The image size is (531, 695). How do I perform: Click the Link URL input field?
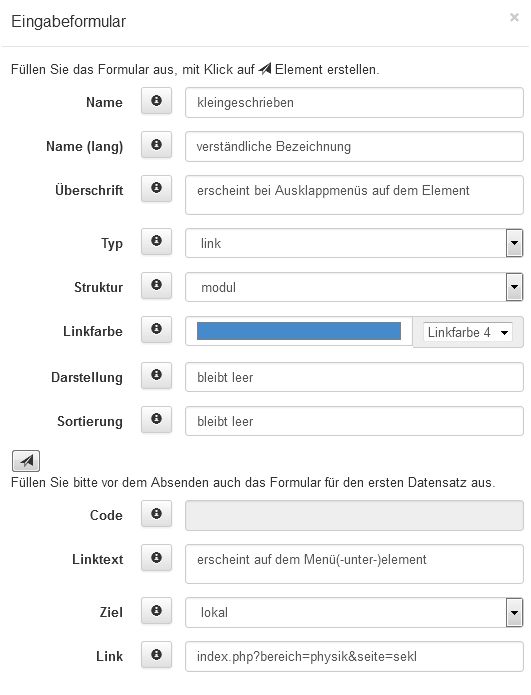tap(354, 656)
